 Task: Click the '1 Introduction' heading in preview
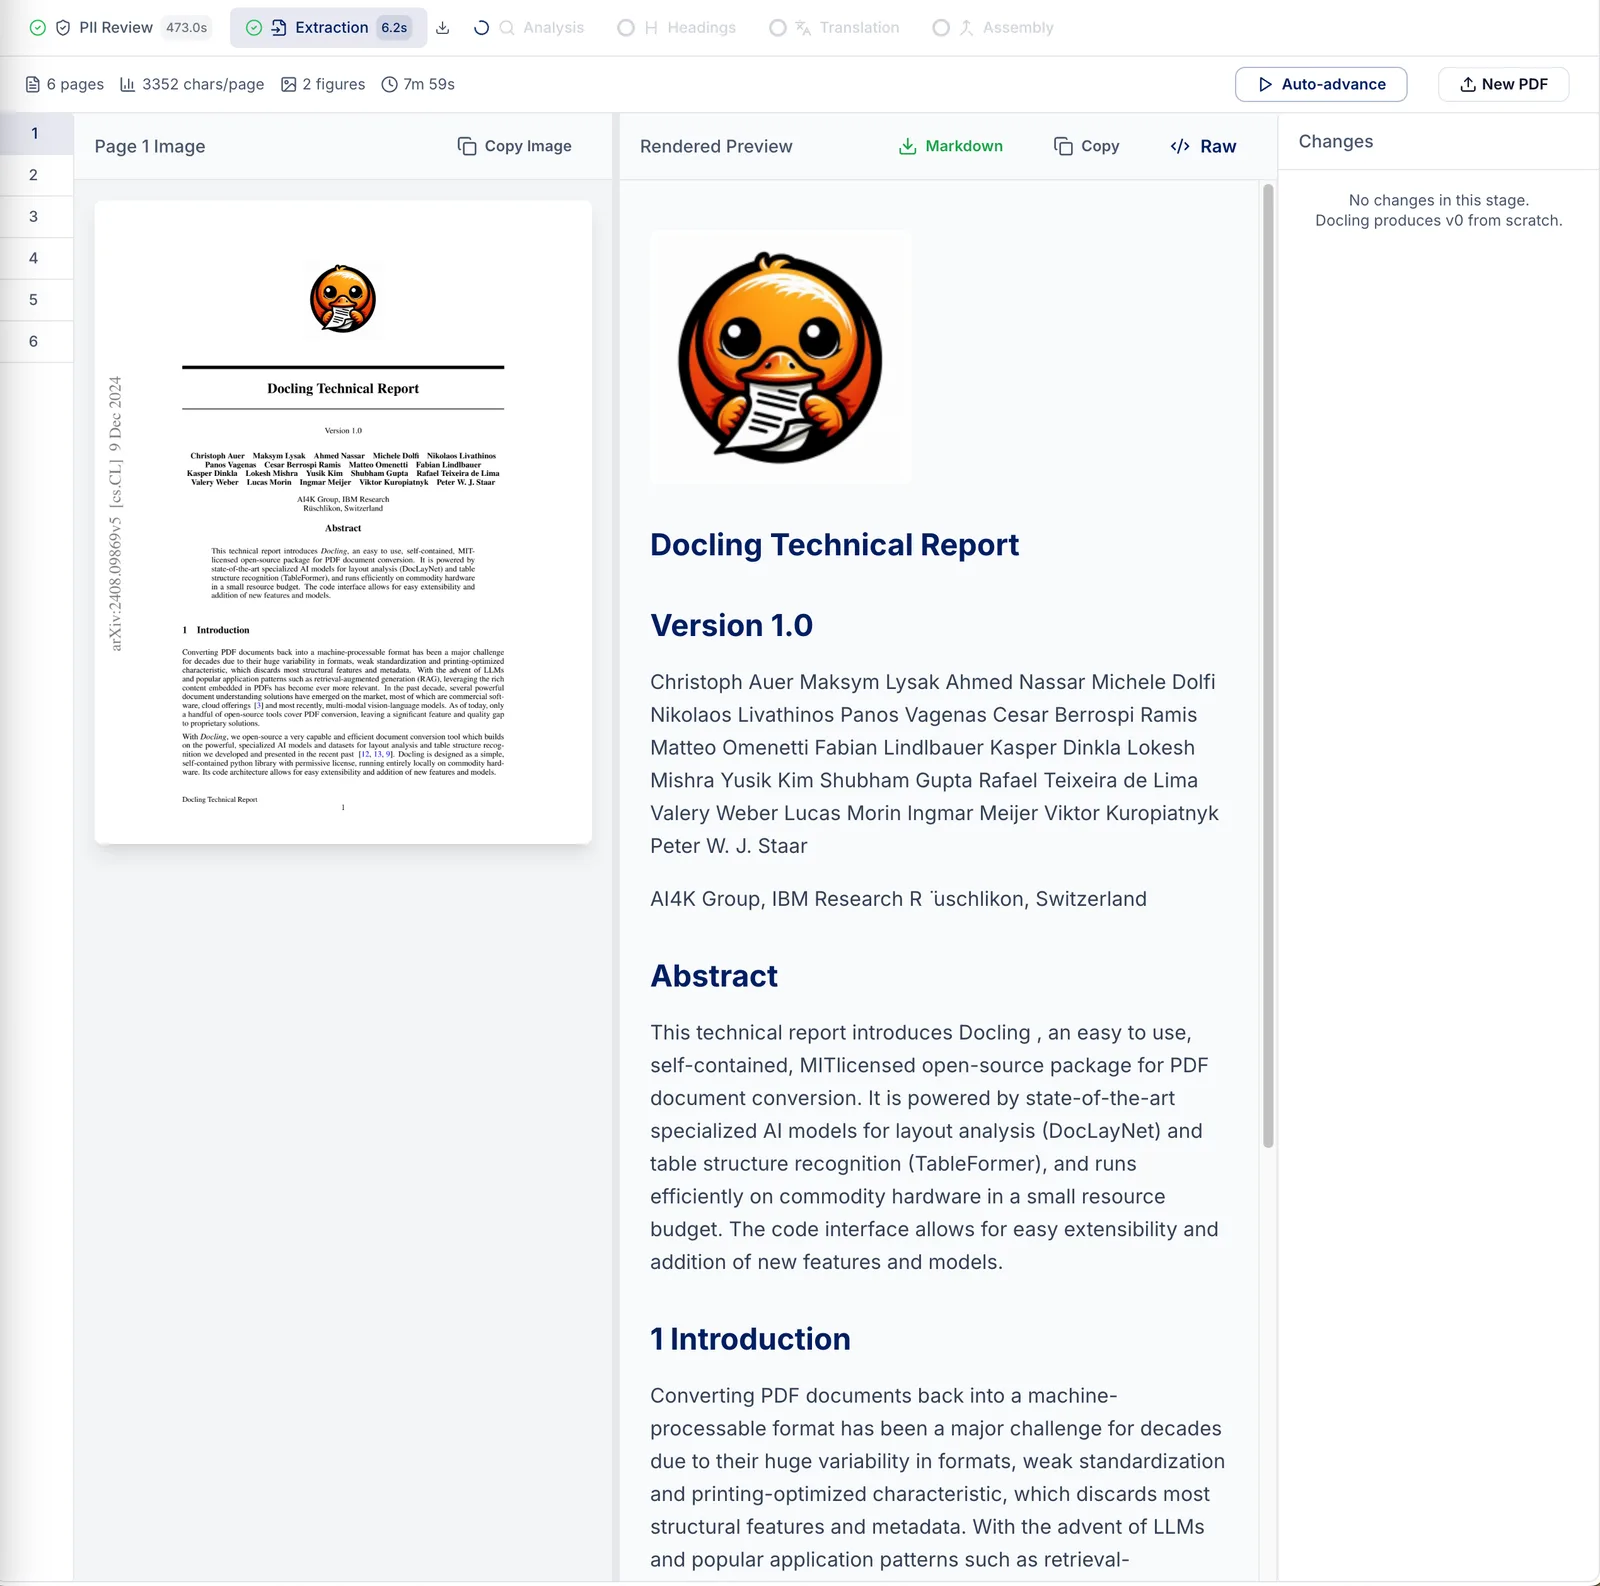tap(750, 1340)
